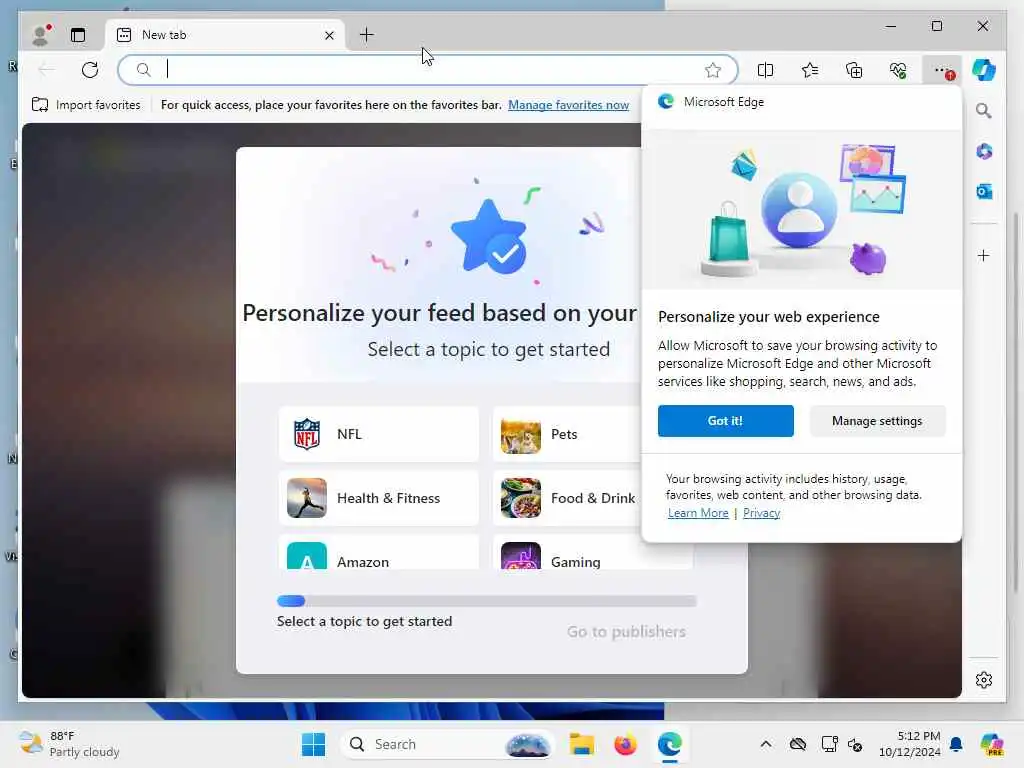The height and width of the screenshot is (768, 1024).
Task: Select the Amazon topic card
Action: coord(379,552)
